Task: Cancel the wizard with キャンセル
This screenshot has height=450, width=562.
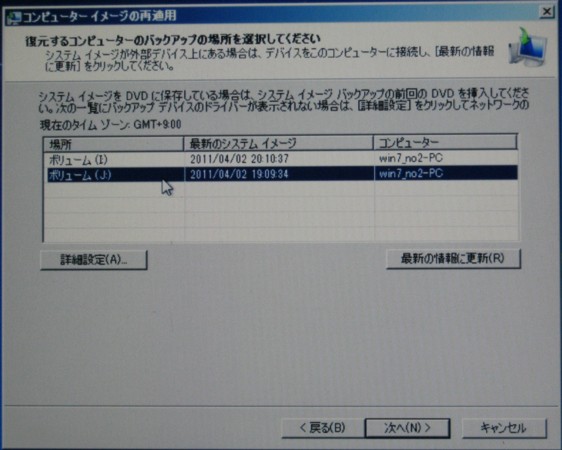Action: (x=504, y=428)
